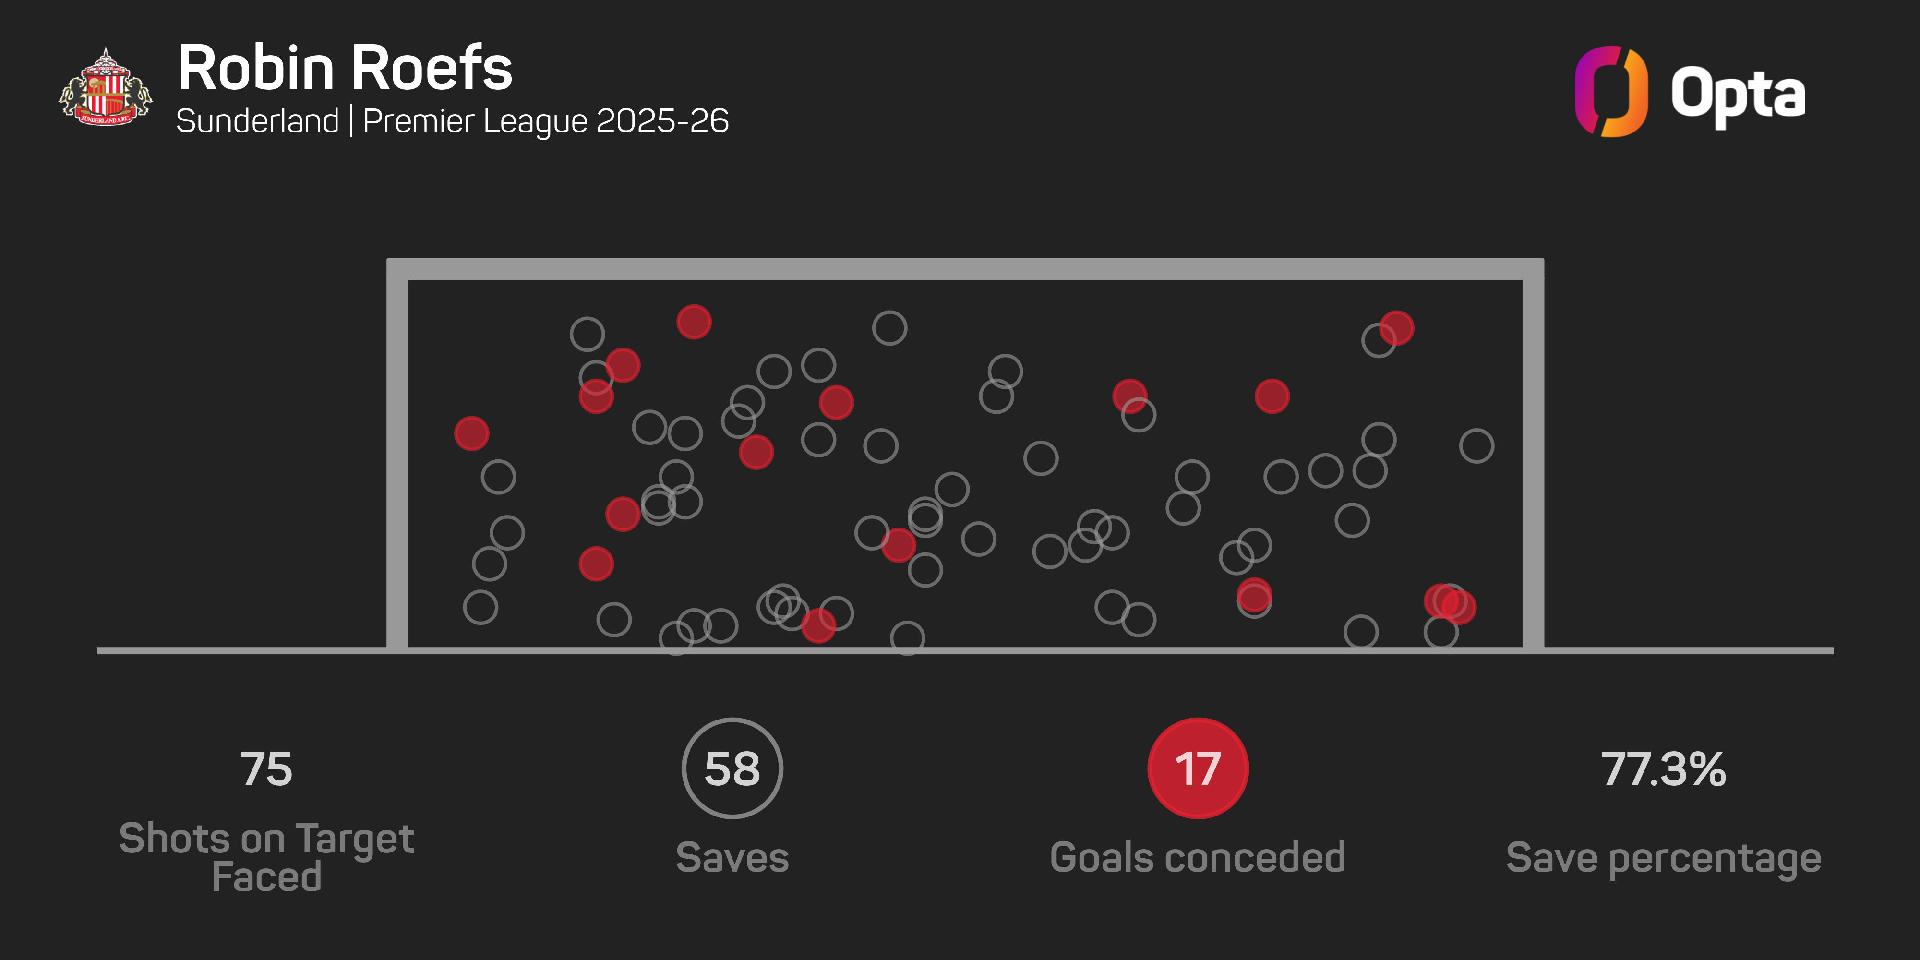
Task: Click the white circle showing 58 saves
Action: 732,768
